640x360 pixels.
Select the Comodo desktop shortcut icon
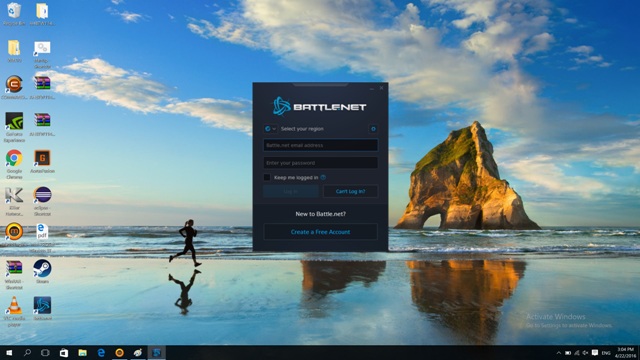pyautogui.click(x=14, y=88)
